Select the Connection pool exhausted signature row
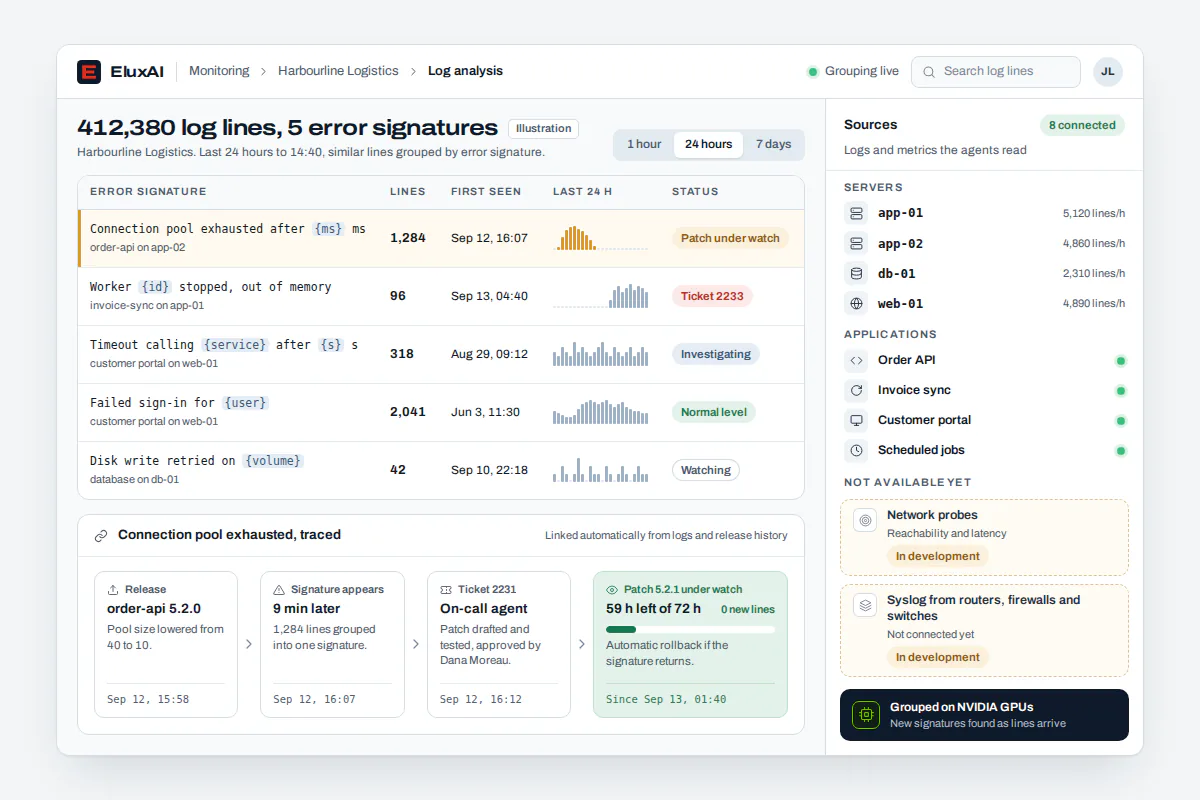 (x=441, y=238)
